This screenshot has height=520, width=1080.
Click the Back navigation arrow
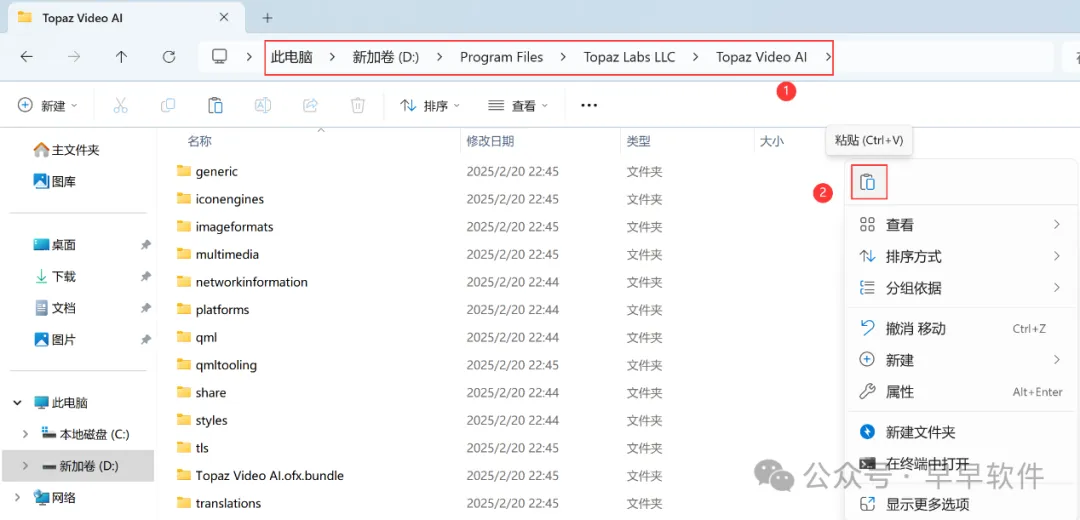26,57
